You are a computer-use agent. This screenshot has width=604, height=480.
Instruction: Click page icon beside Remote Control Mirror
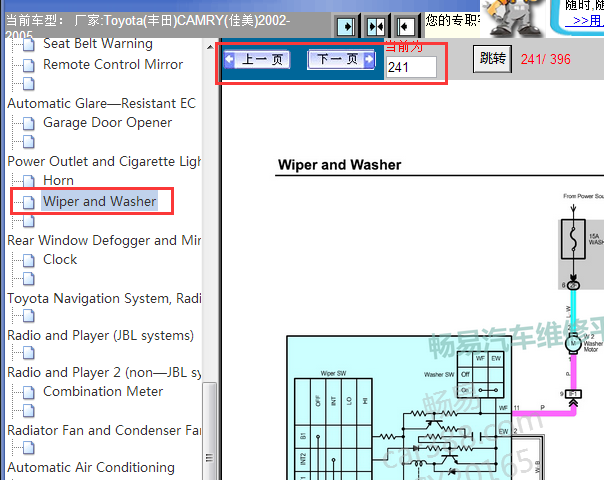29,65
